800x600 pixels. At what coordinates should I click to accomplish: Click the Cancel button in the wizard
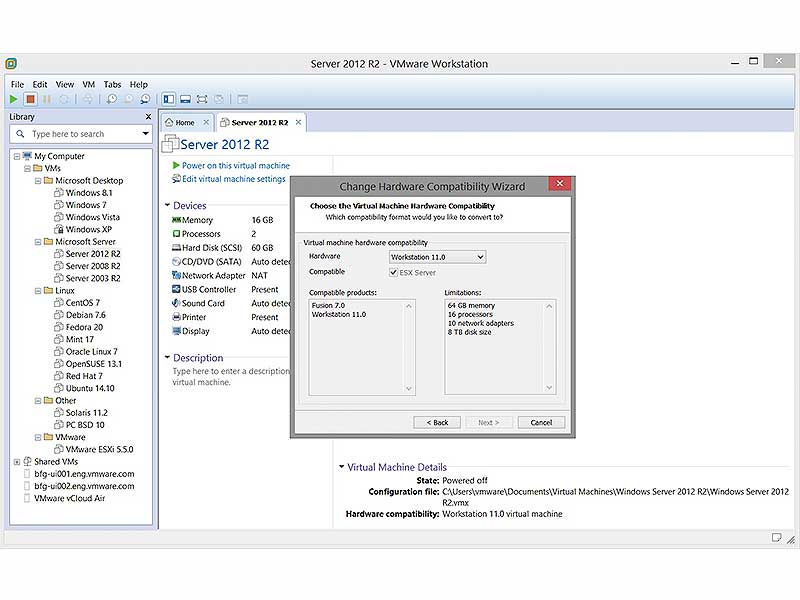(x=541, y=422)
